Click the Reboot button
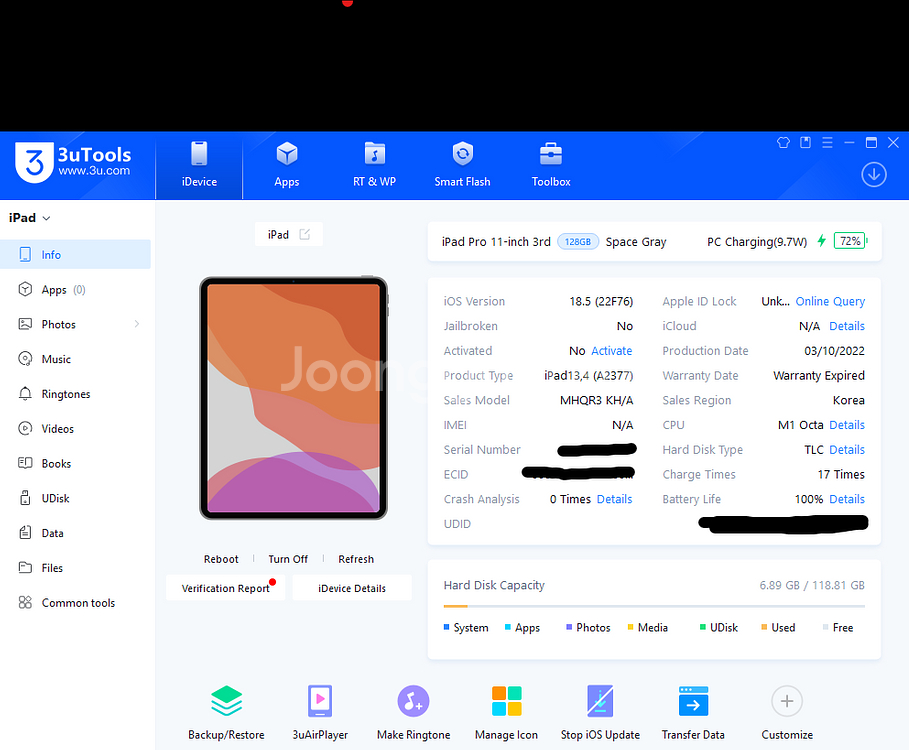 tap(221, 559)
